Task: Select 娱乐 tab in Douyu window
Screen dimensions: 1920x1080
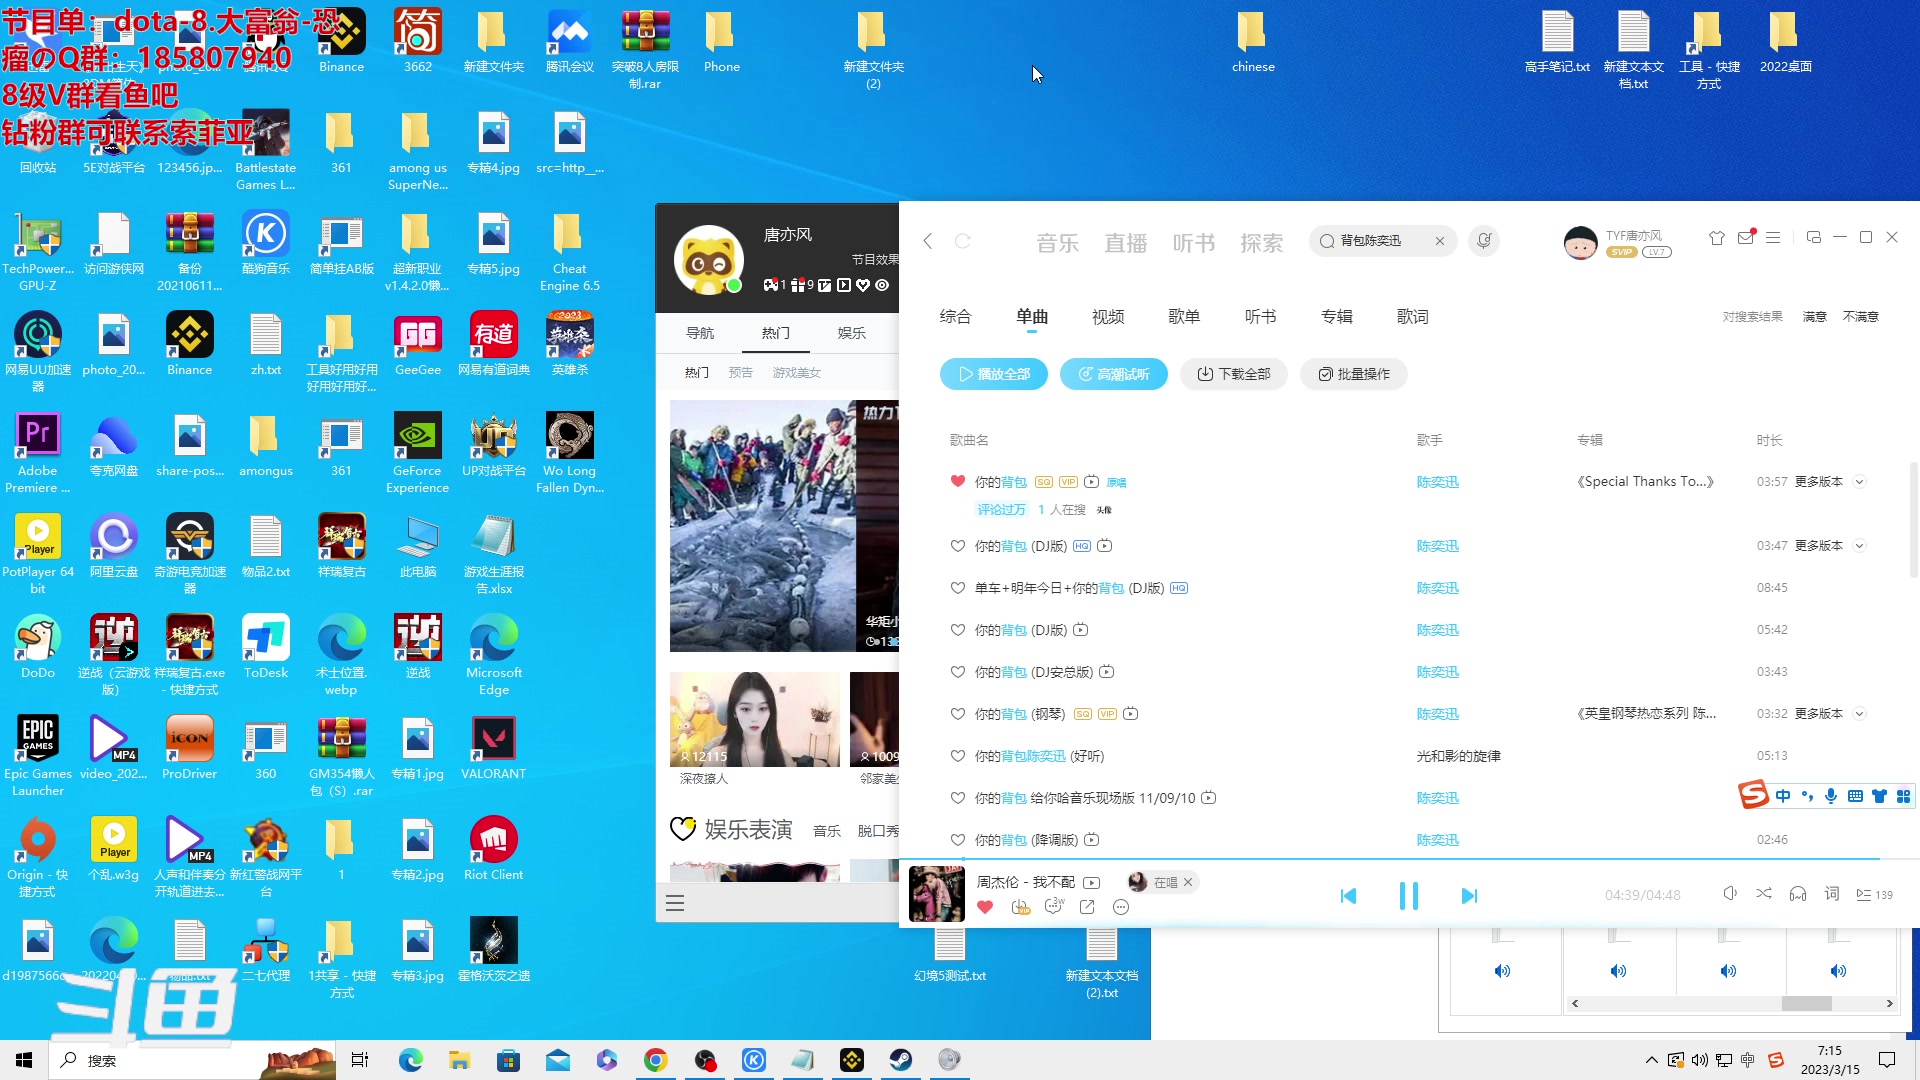Action: pyautogui.click(x=851, y=333)
